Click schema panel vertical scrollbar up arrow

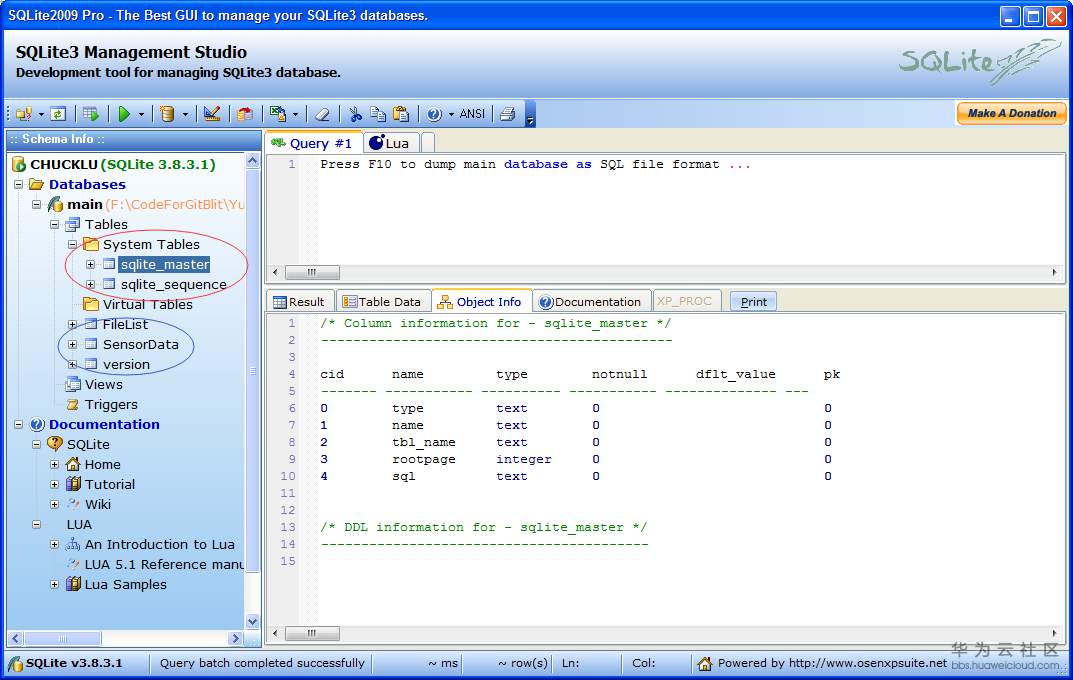click(x=253, y=161)
